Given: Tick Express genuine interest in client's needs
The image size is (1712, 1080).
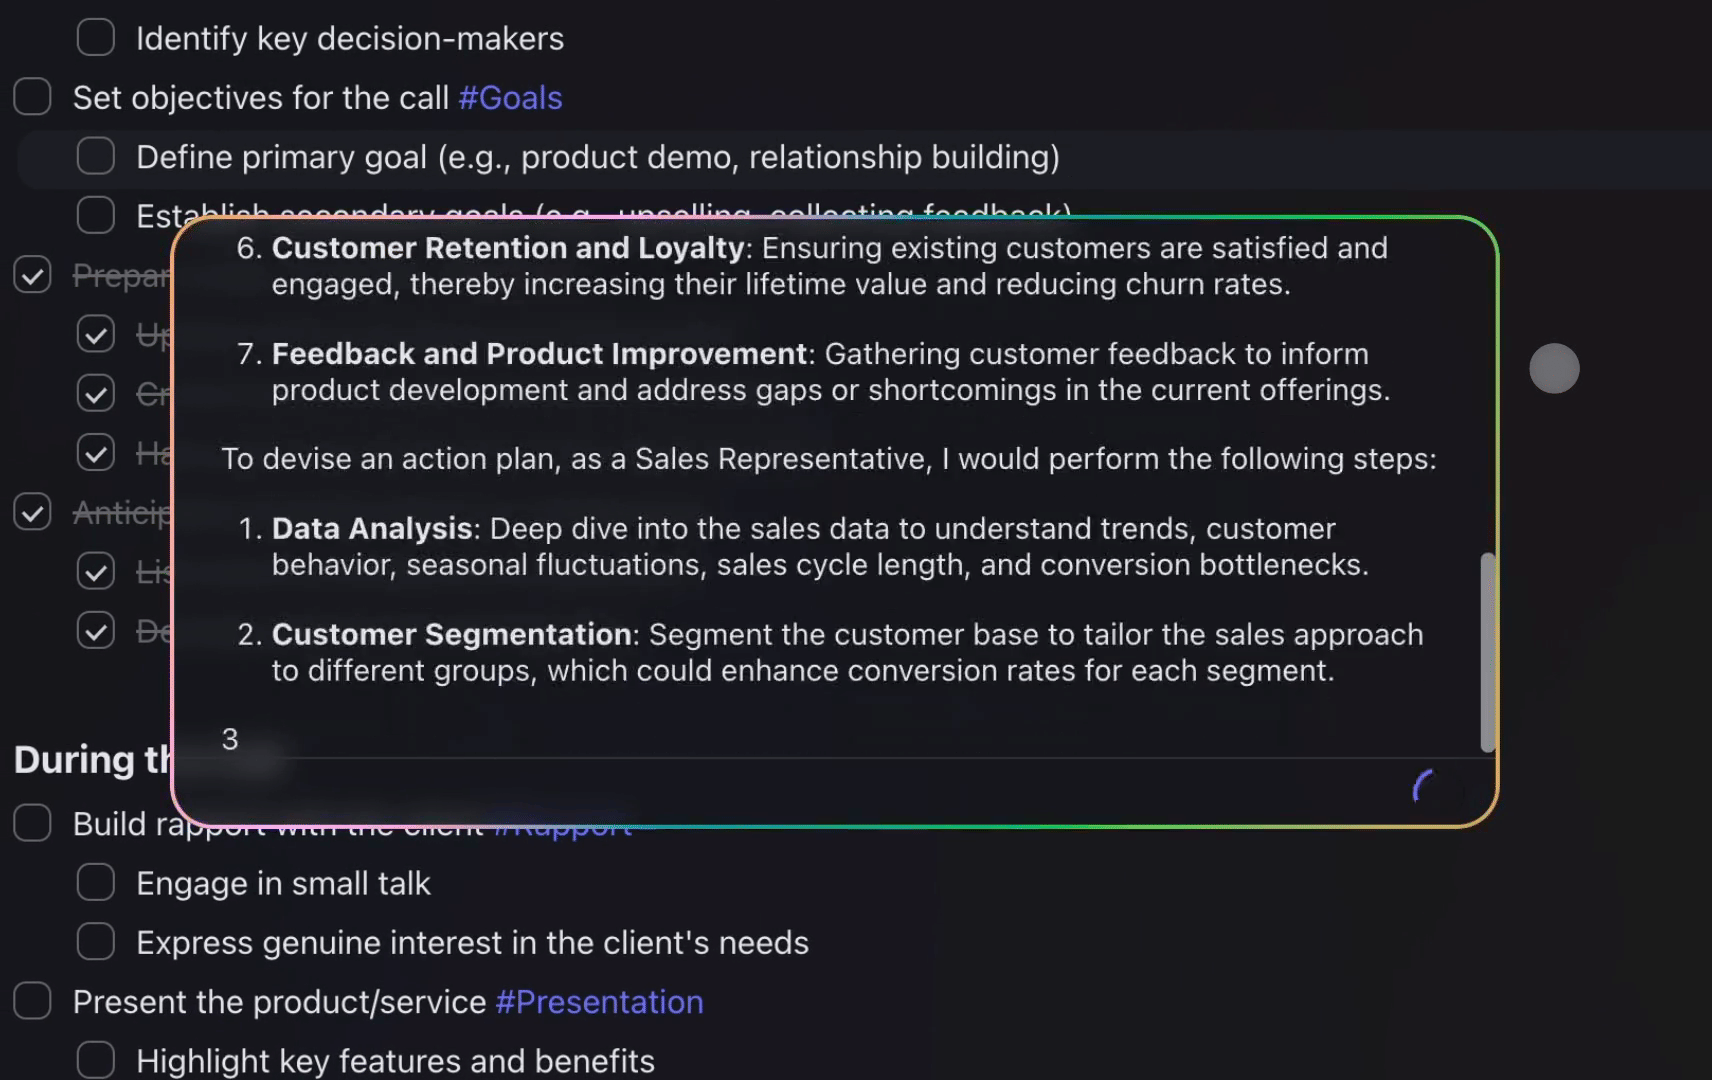Looking at the screenshot, I should click(x=96, y=942).
